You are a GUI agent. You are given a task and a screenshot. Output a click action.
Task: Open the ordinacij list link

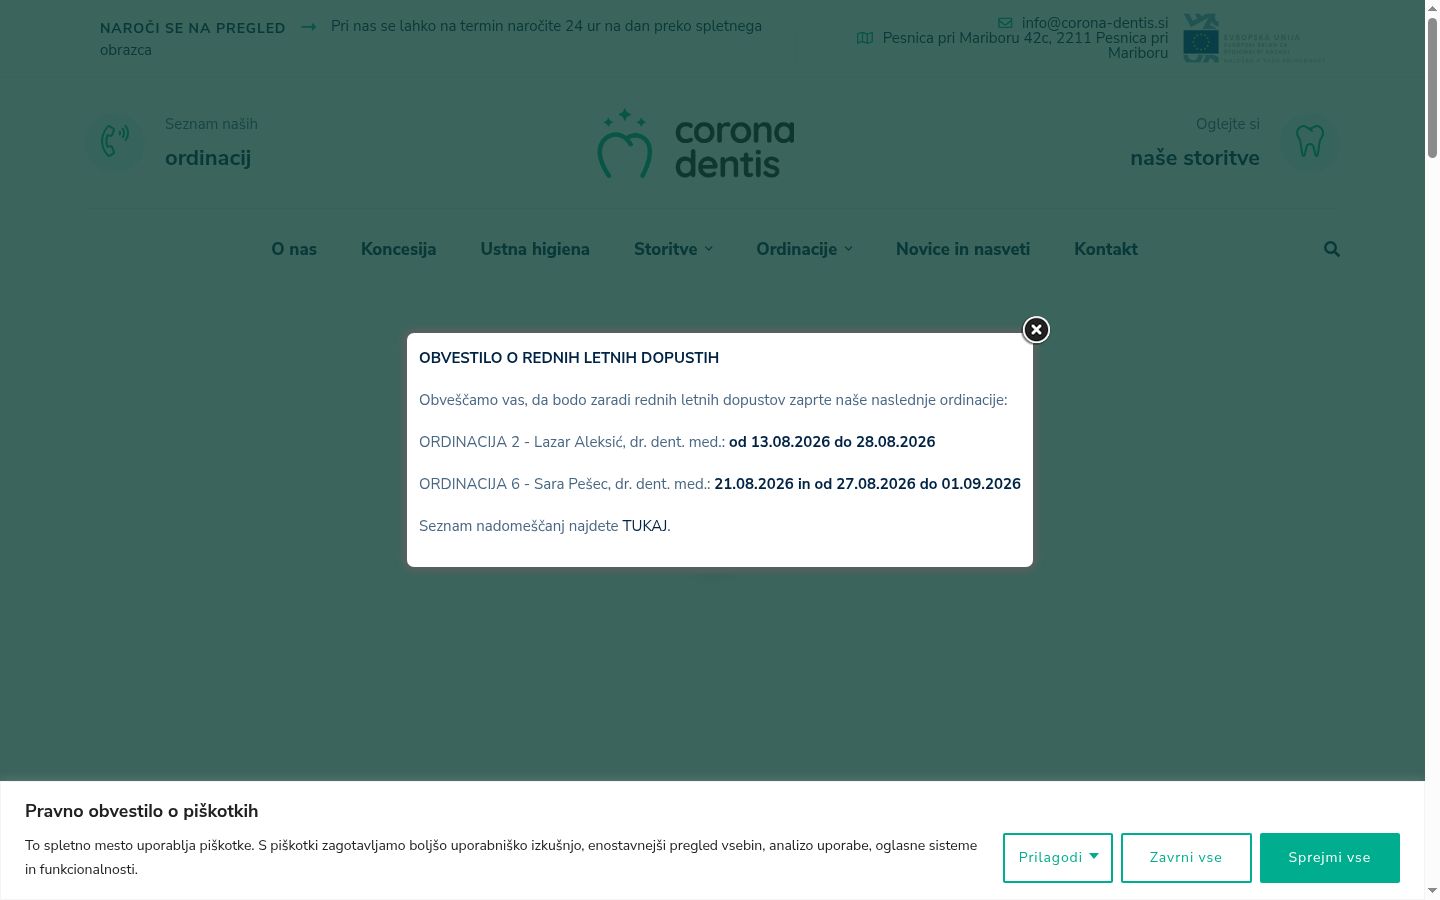[208, 158]
